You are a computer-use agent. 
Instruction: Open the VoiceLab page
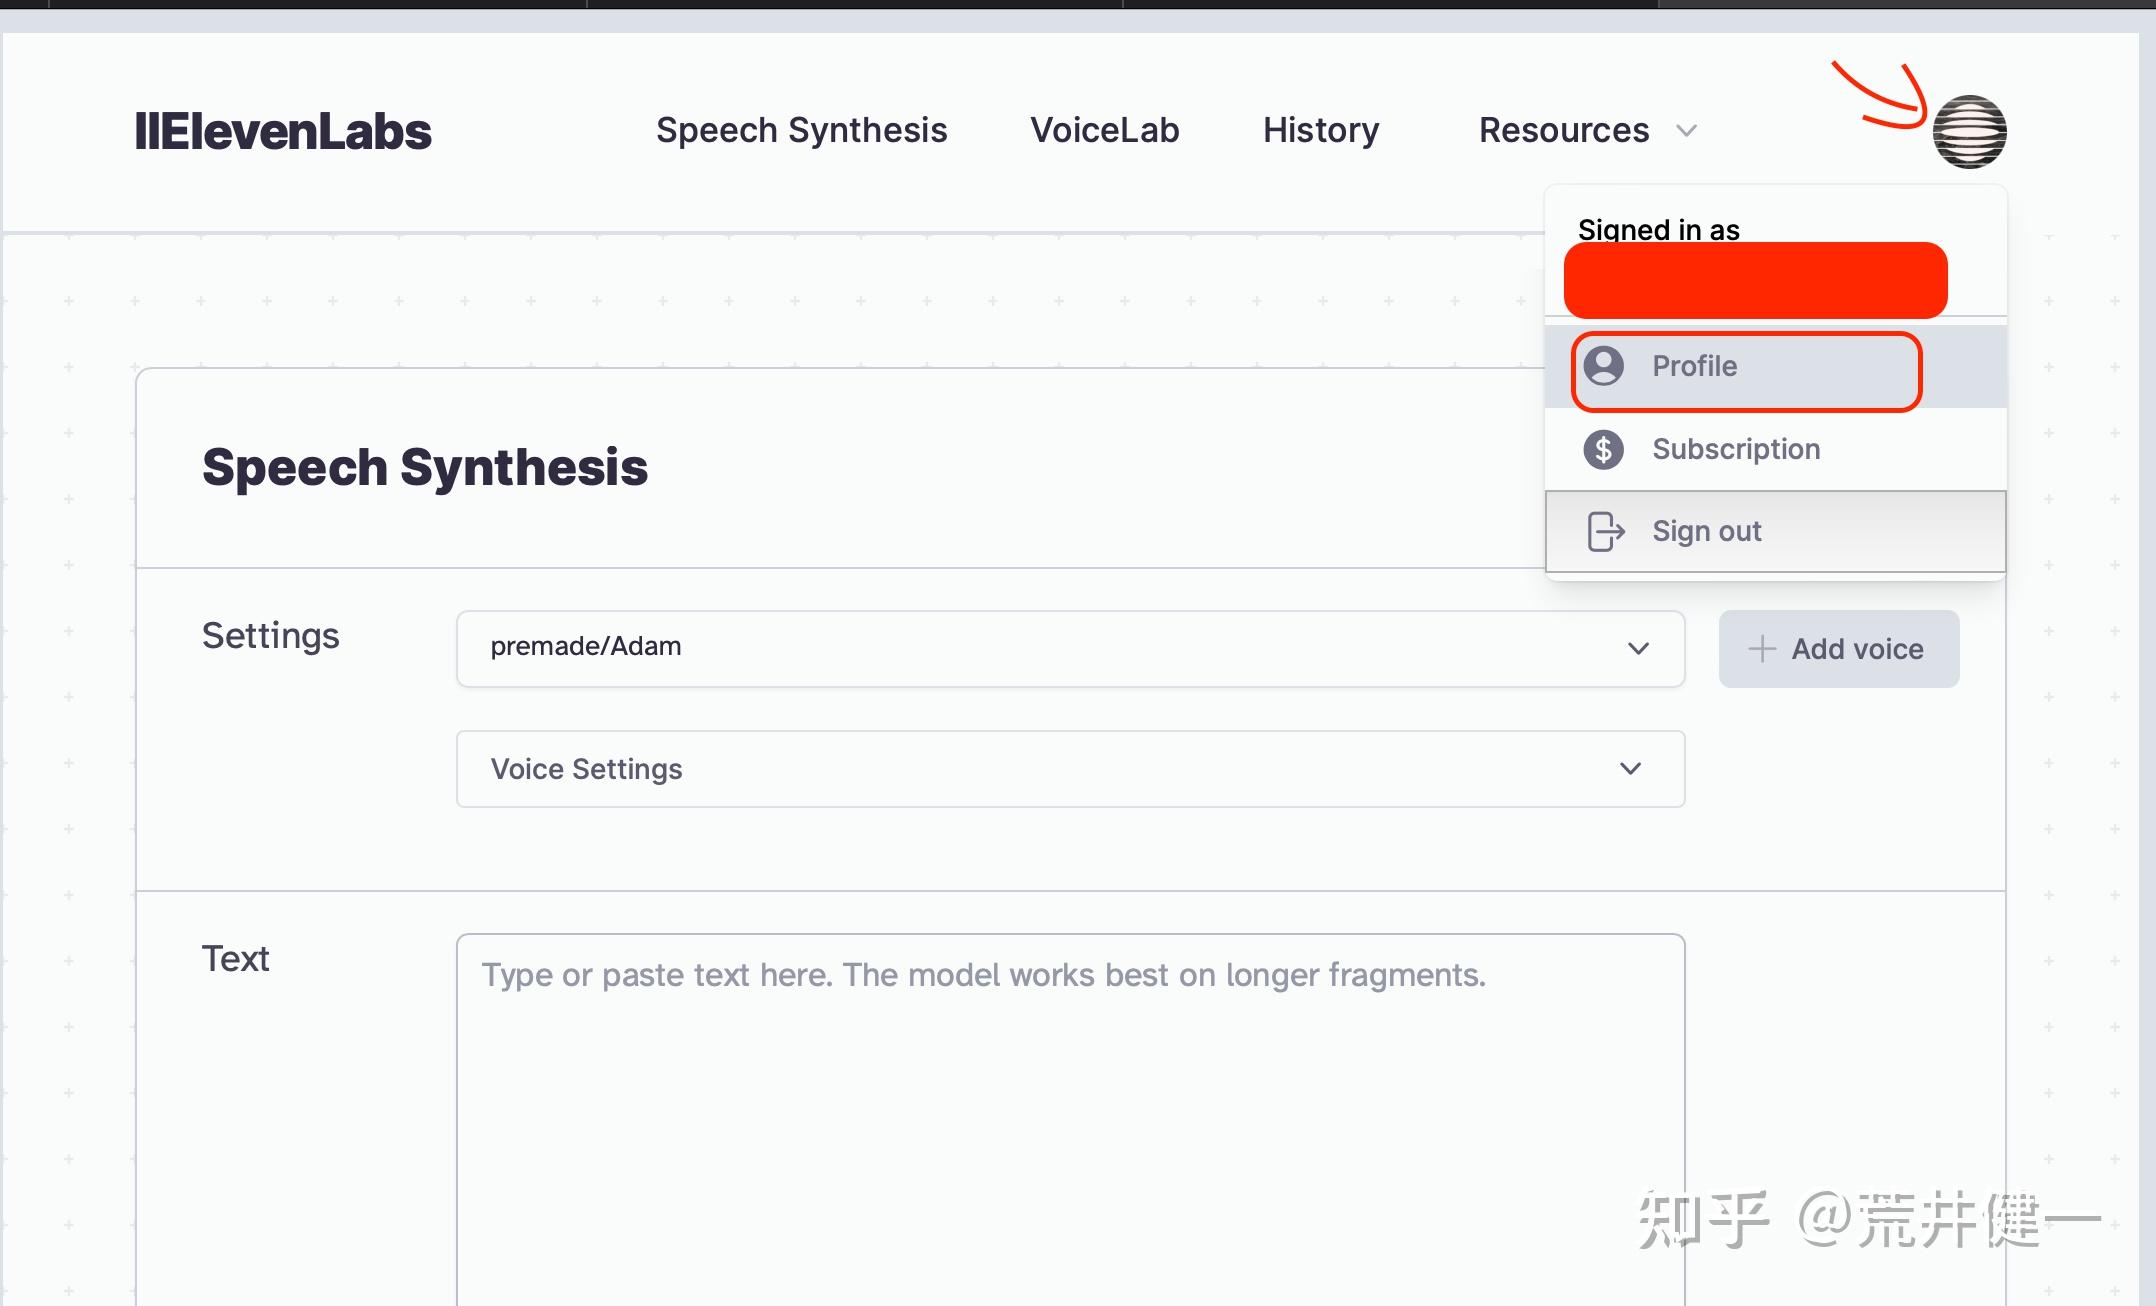(1105, 130)
